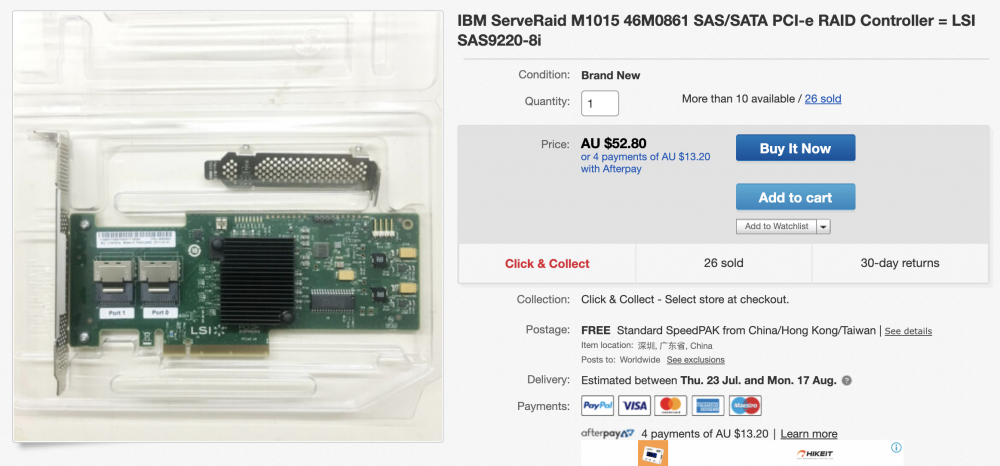Open the See exclusions link
This screenshot has height=466, width=1000.
695,360
